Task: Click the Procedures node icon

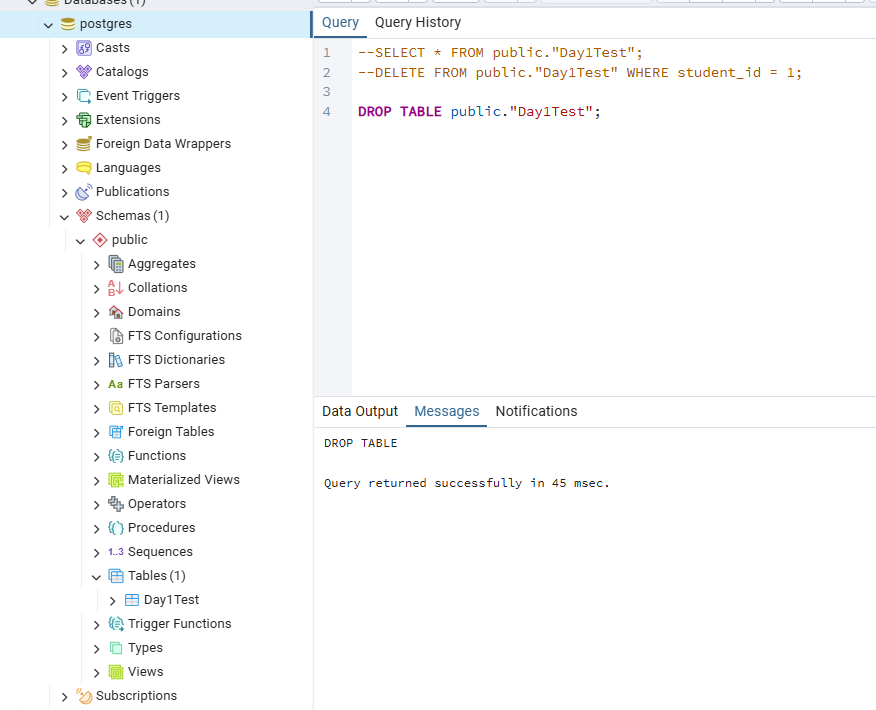Action: 116,528
